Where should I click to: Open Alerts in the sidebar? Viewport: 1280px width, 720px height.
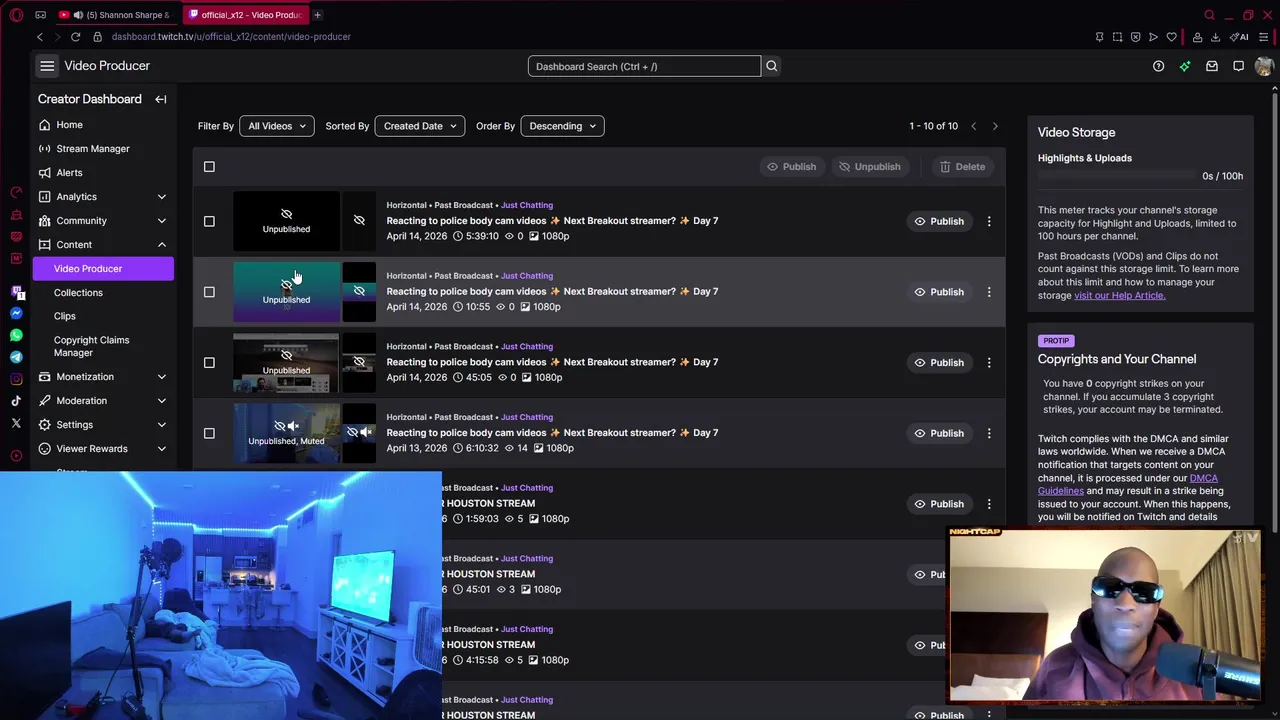click(102, 173)
